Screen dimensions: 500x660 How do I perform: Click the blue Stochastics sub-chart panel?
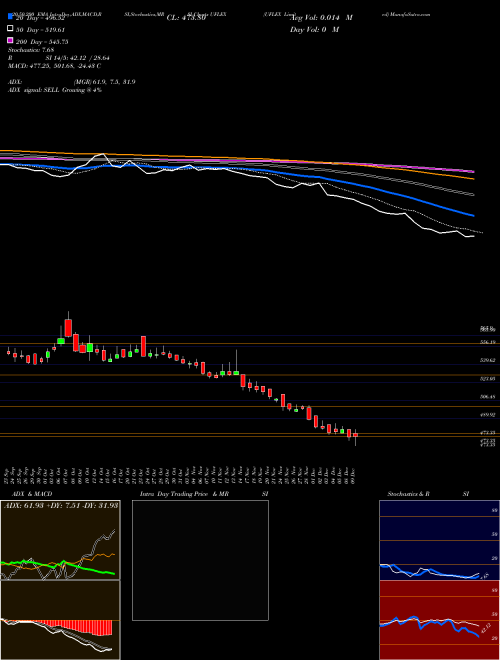point(439,540)
